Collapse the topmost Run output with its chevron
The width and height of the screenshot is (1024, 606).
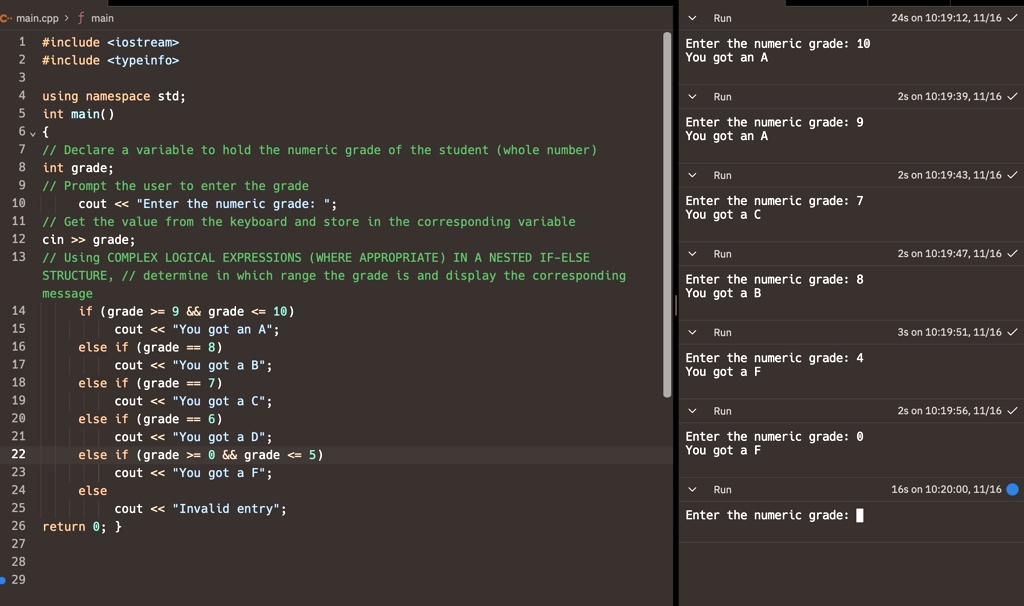click(x=693, y=18)
